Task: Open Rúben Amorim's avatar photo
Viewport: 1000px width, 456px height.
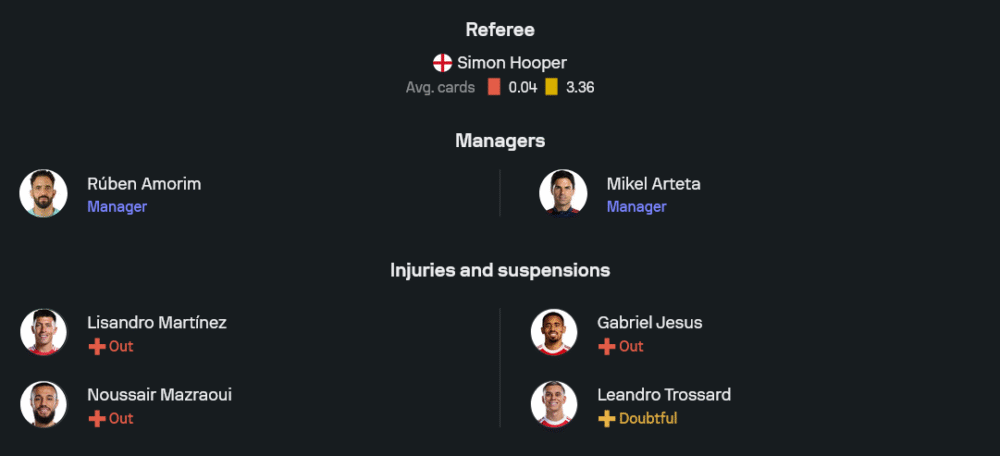Action: tap(43, 193)
